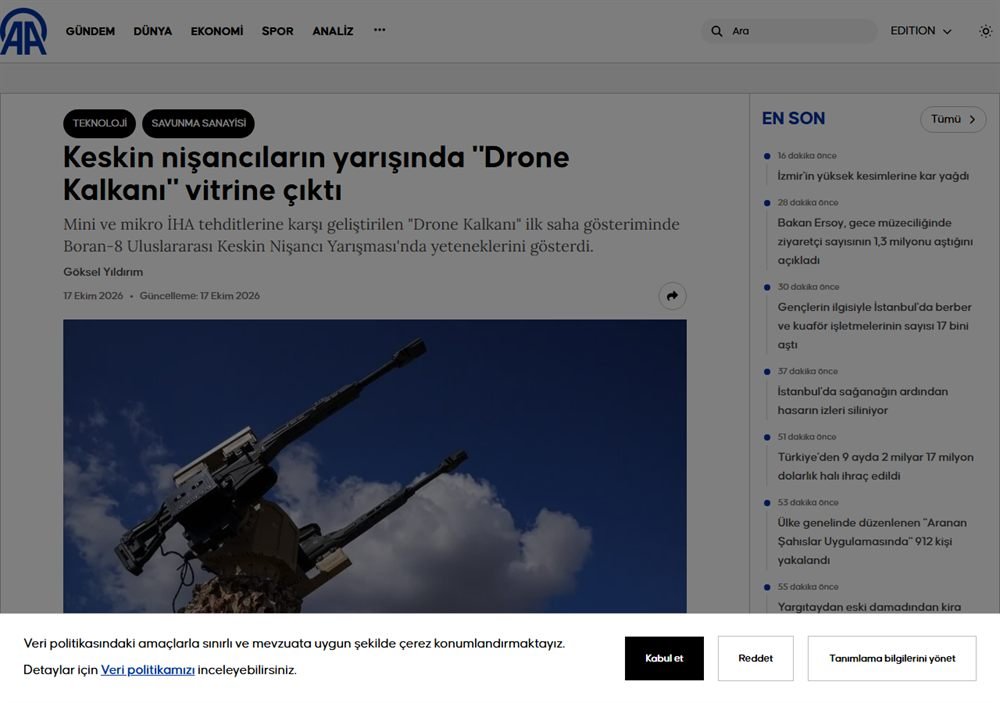This screenshot has height=703, width=1000.
Task: Select the SAVUNMA SANAYİSİ category tag
Action: 198,124
